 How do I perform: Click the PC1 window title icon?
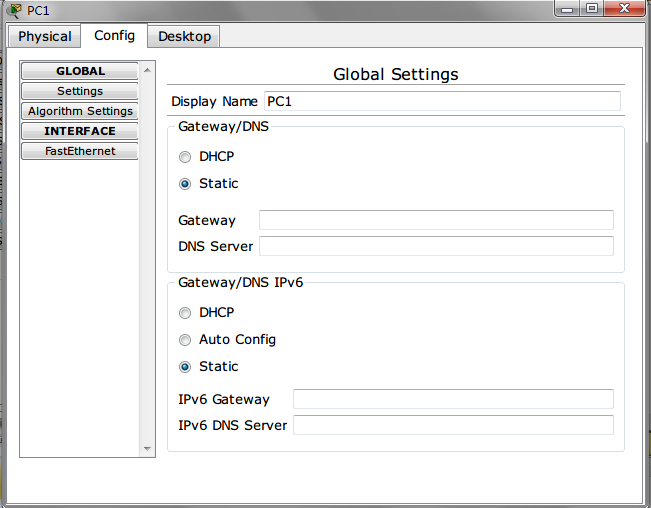tap(15, 10)
